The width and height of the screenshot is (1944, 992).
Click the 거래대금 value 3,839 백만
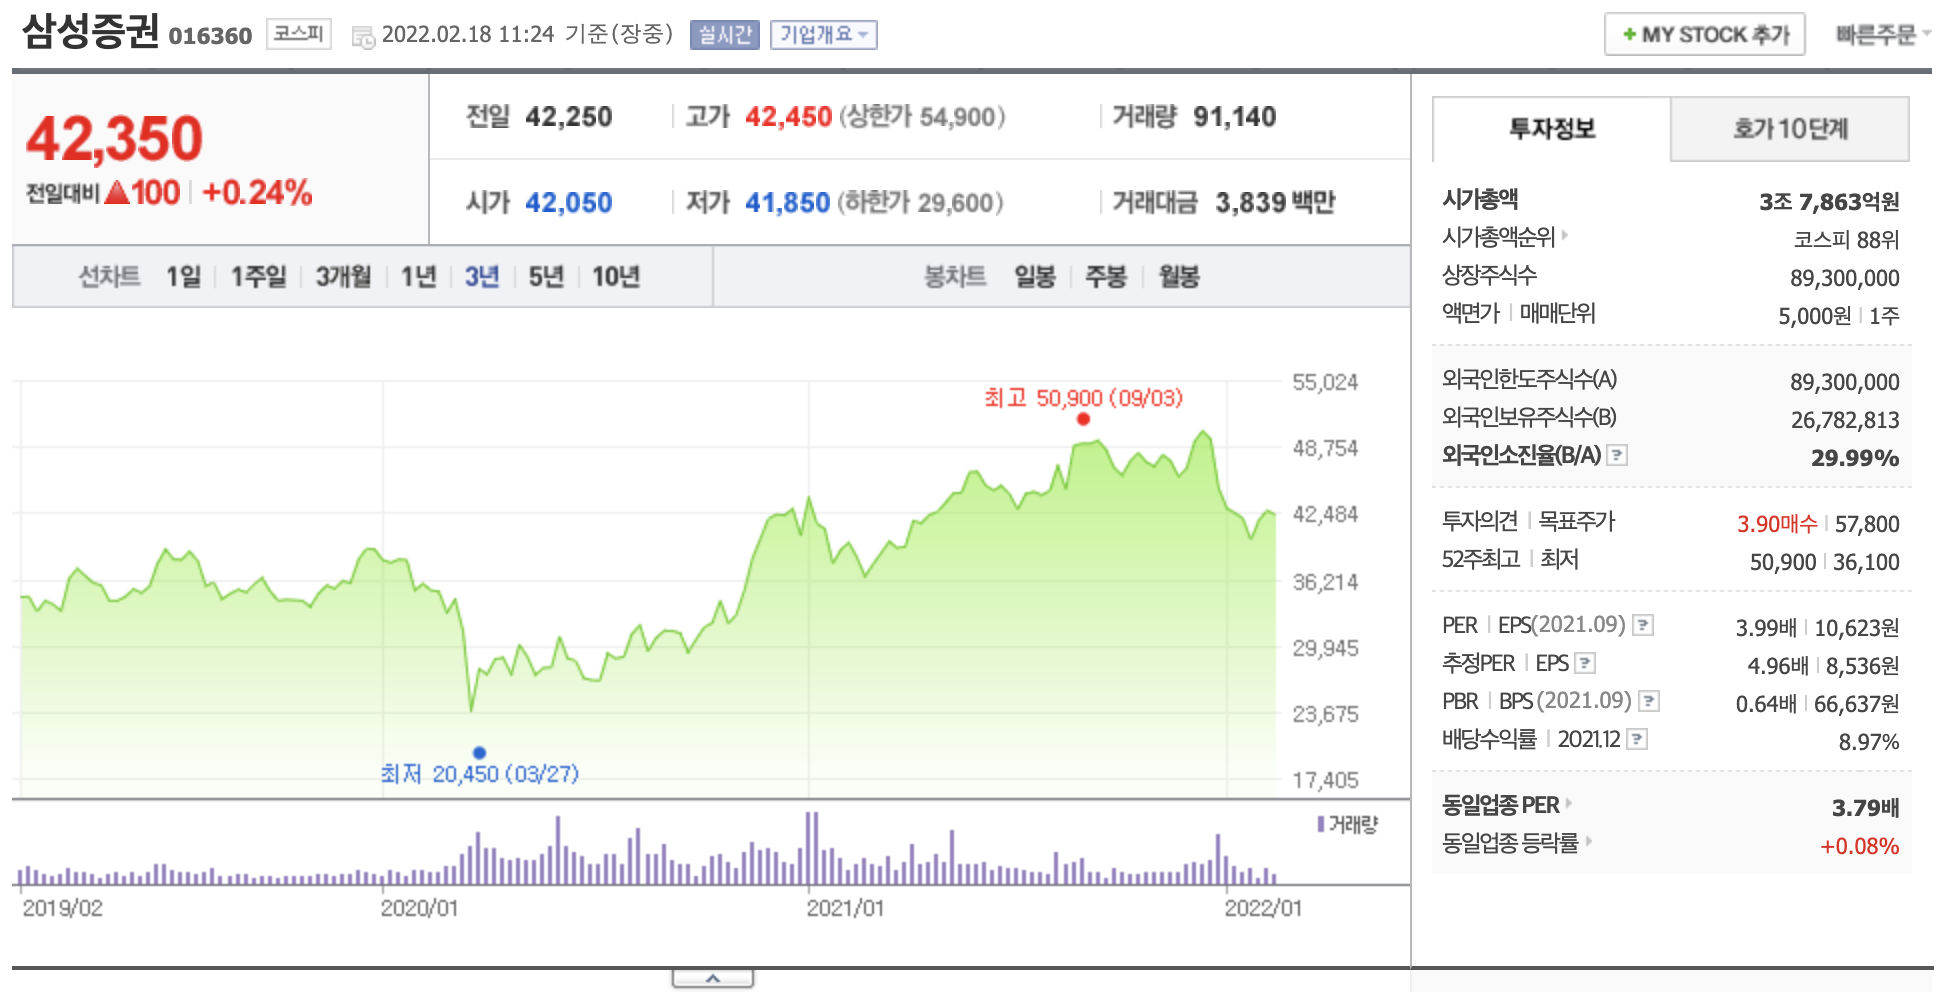click(1275, 203)
